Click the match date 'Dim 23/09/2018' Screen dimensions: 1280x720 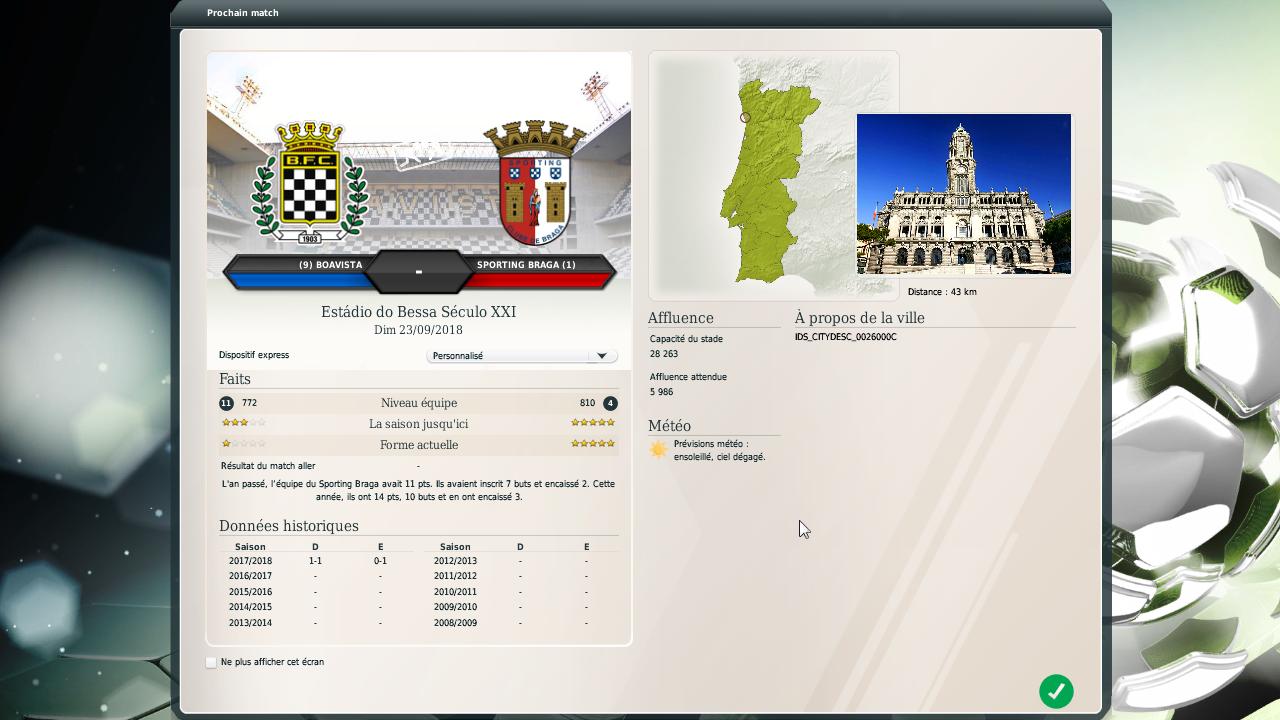click(418, 330)
